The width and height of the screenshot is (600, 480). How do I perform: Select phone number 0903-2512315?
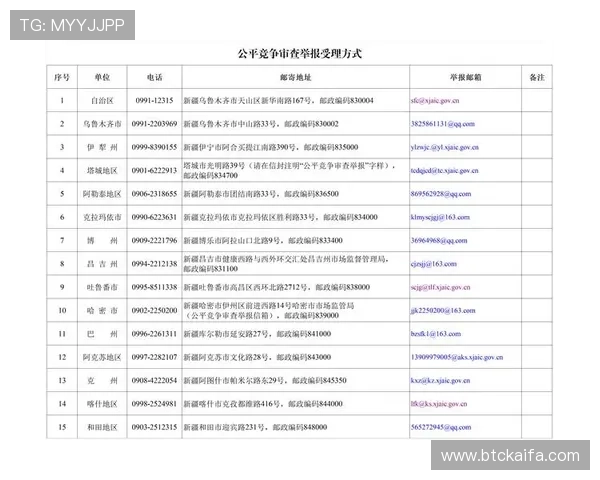pyautogui.click(x=155, y=428)
